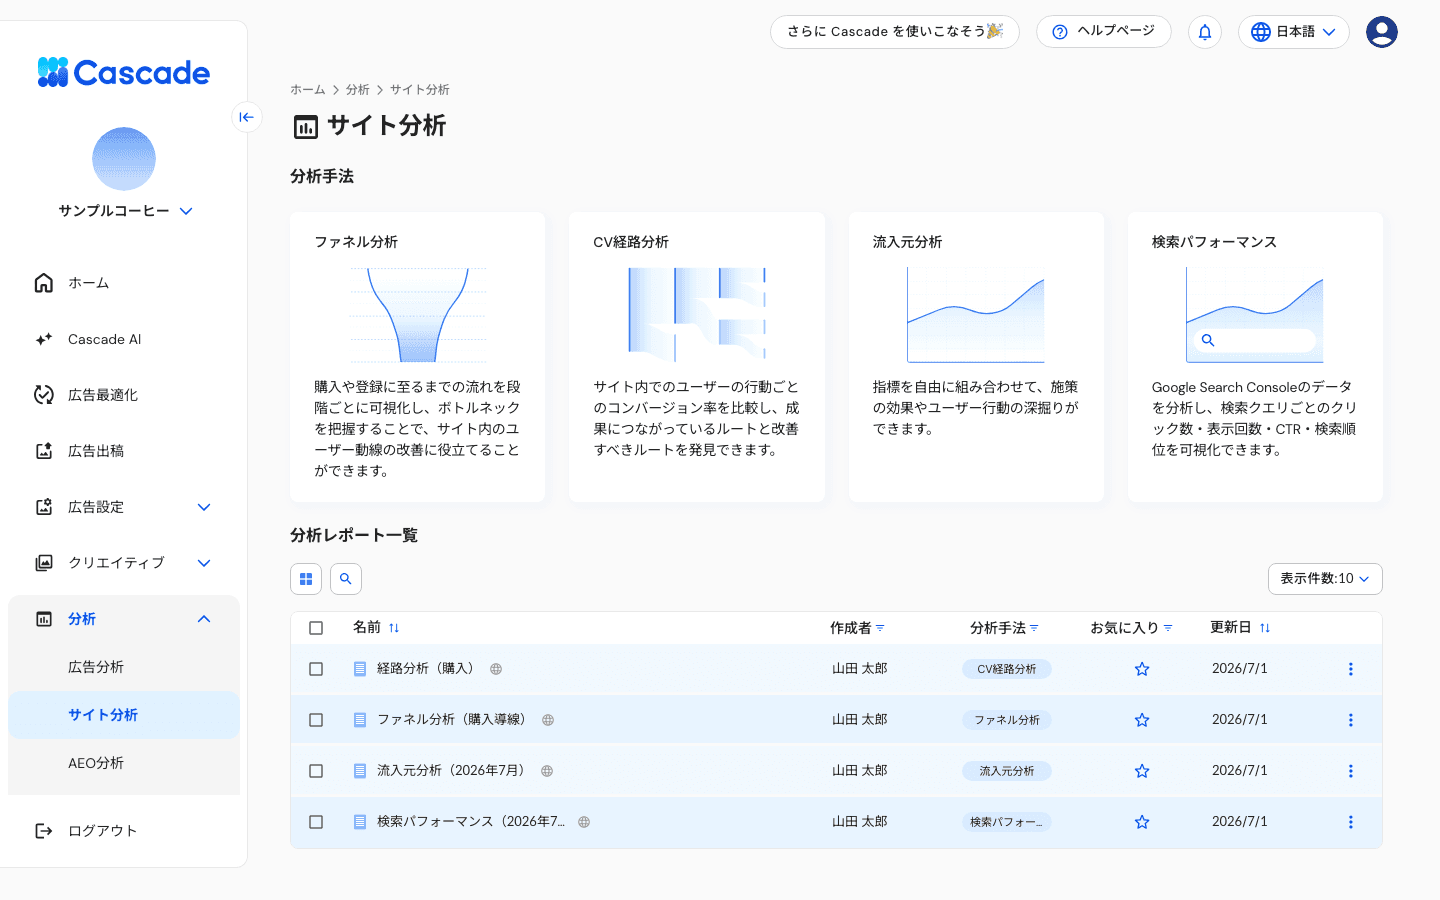Filter by 分析手法 column
This screenshot has width=1440, height=900.
click(x=1034, y=628)
